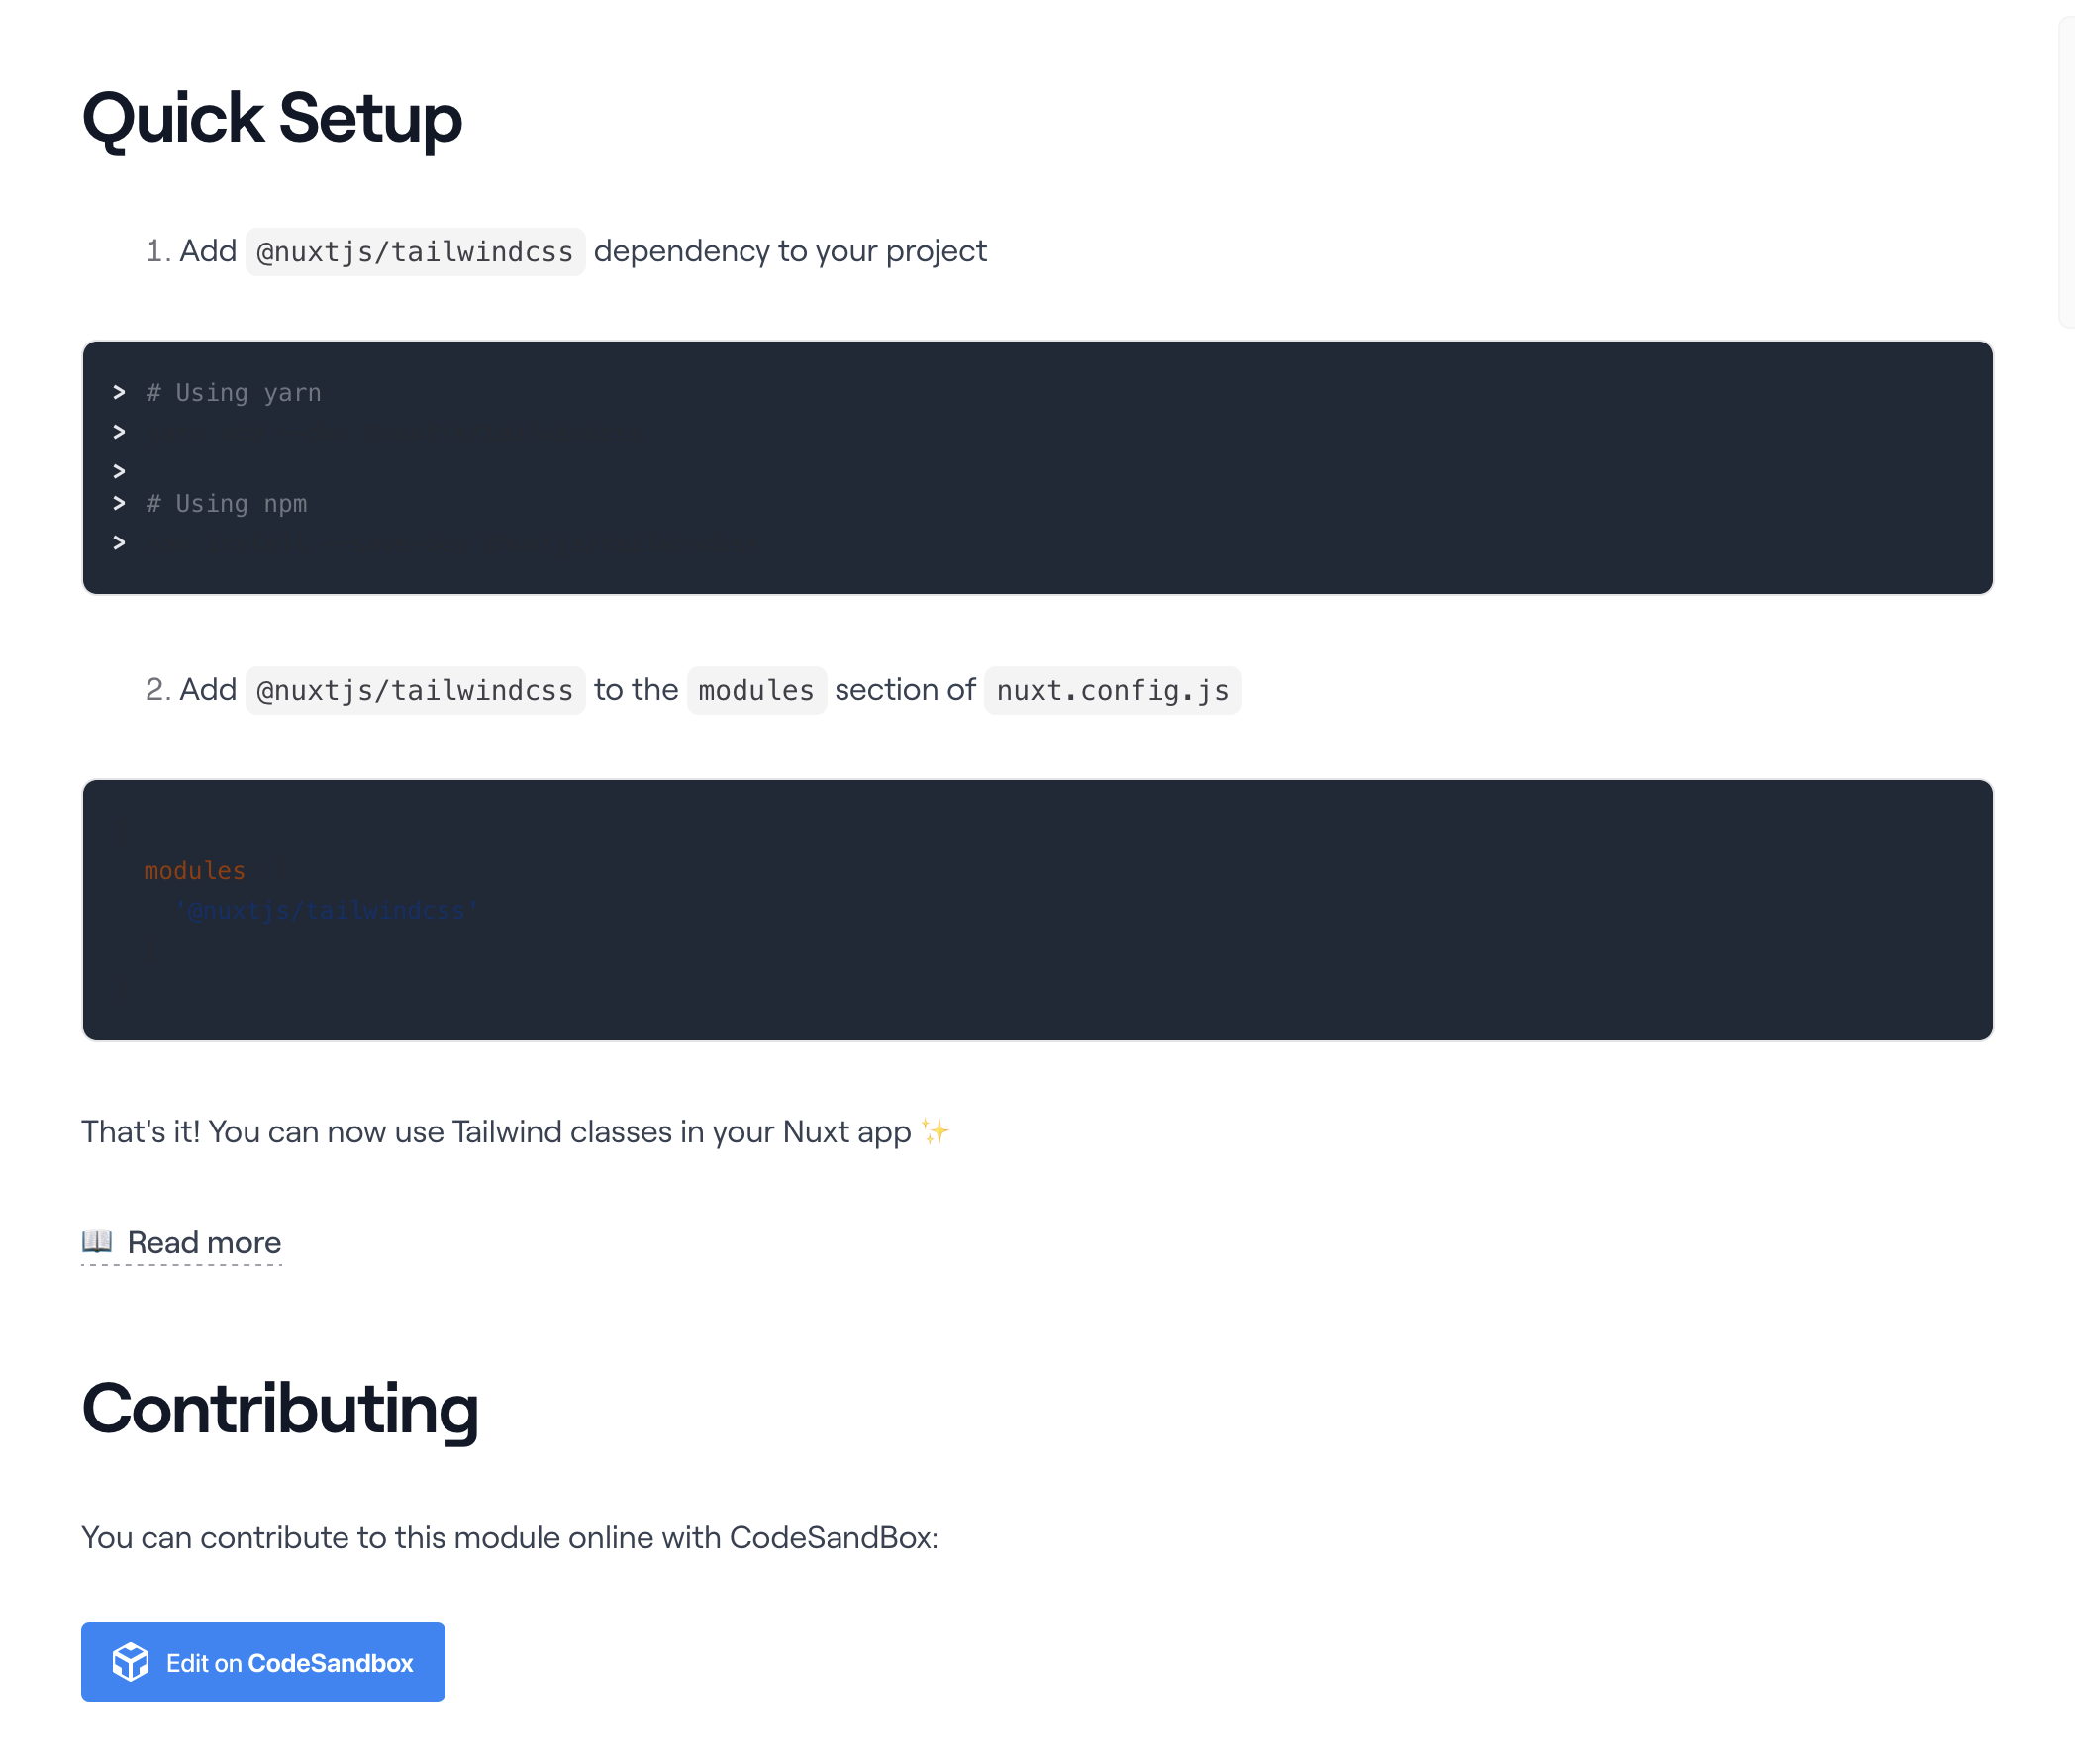Click the # Using npm comment line
This screenshot has width=2075, height=1764.
click(227, 503)
